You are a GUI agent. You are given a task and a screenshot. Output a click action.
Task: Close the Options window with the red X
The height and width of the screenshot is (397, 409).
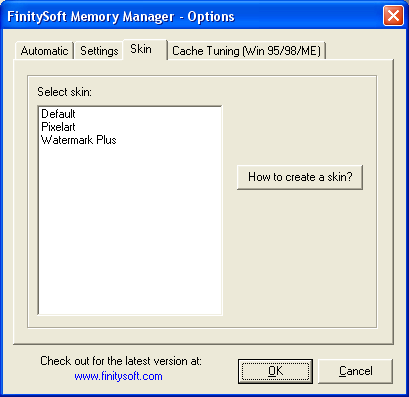click(x=393, y=15)
